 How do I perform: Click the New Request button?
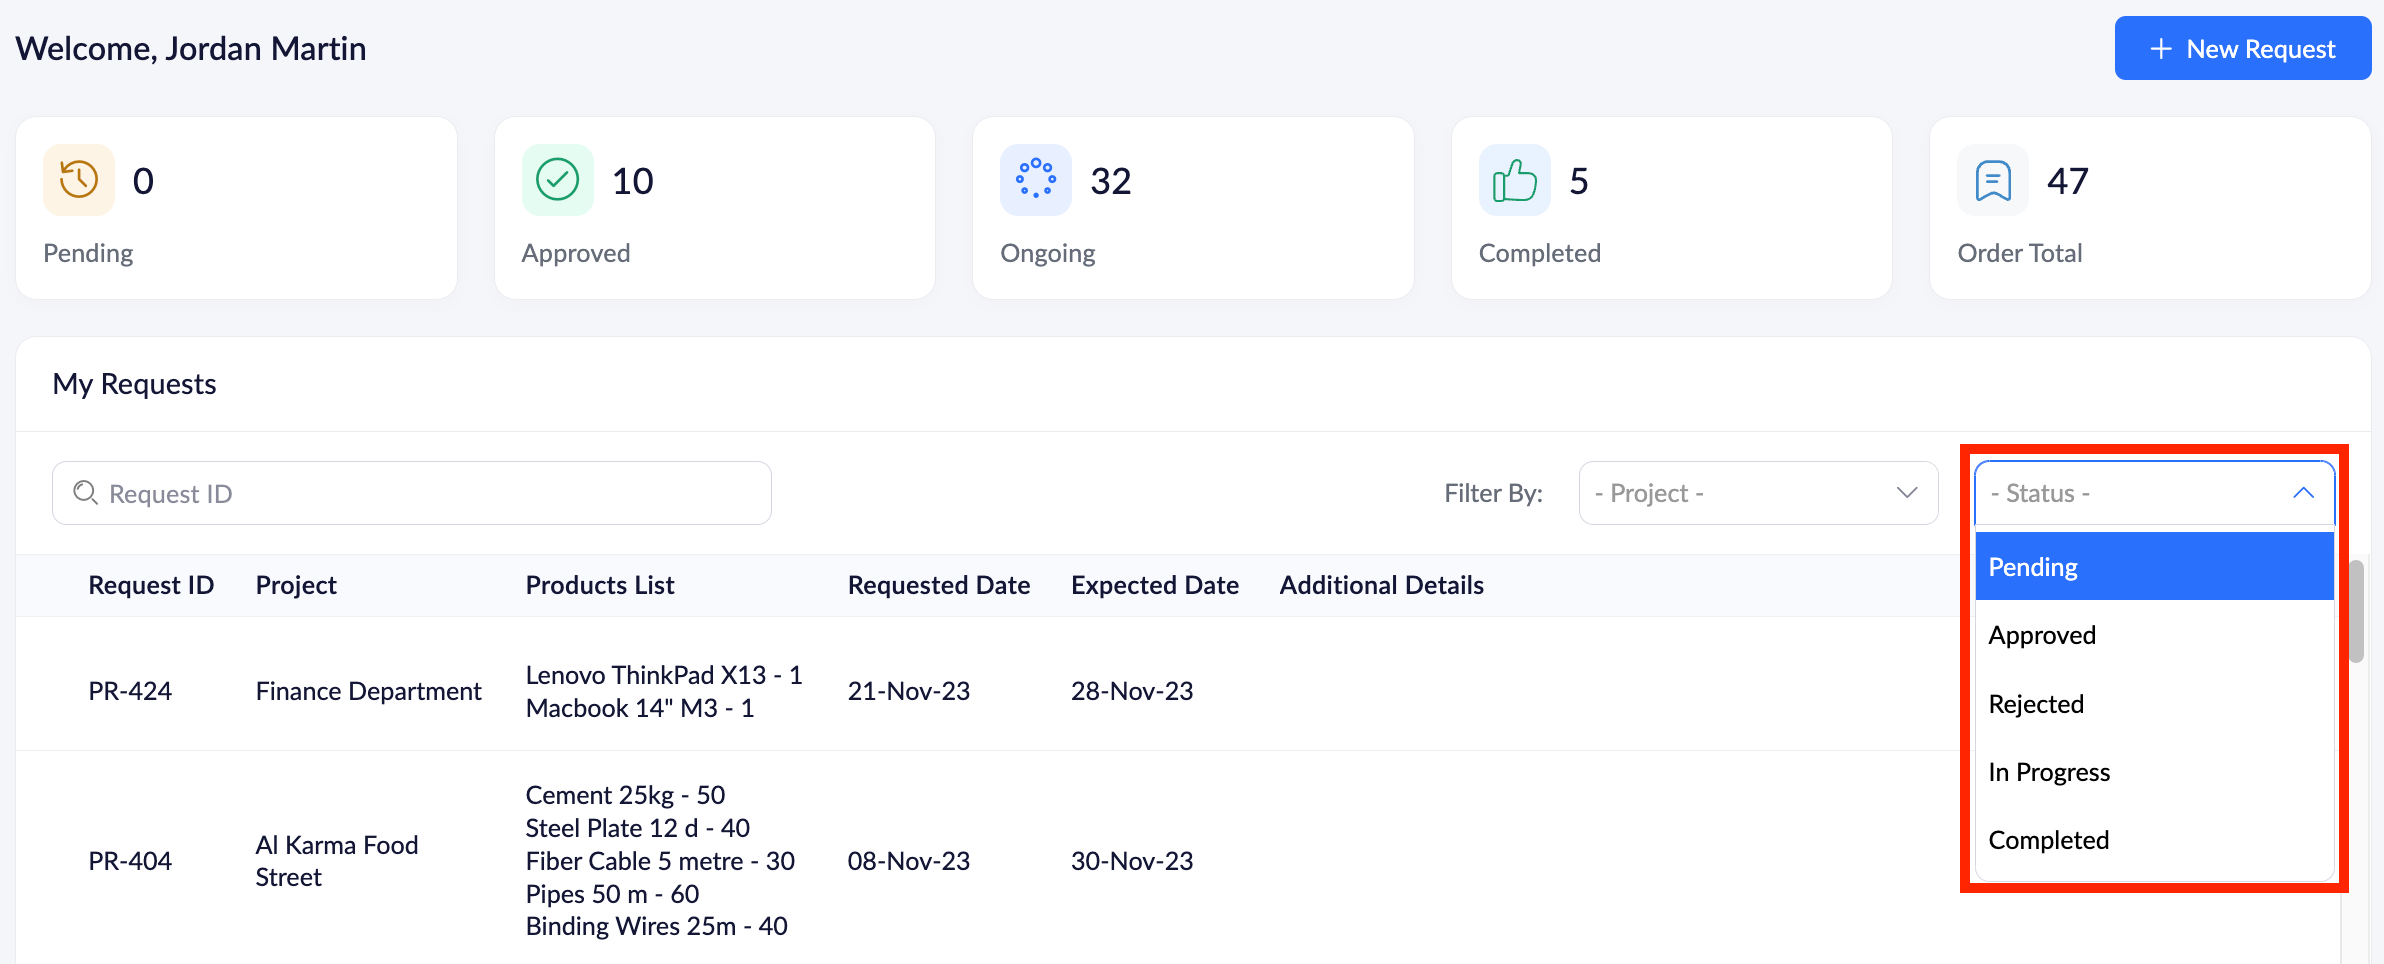[x=2242, y=49]
